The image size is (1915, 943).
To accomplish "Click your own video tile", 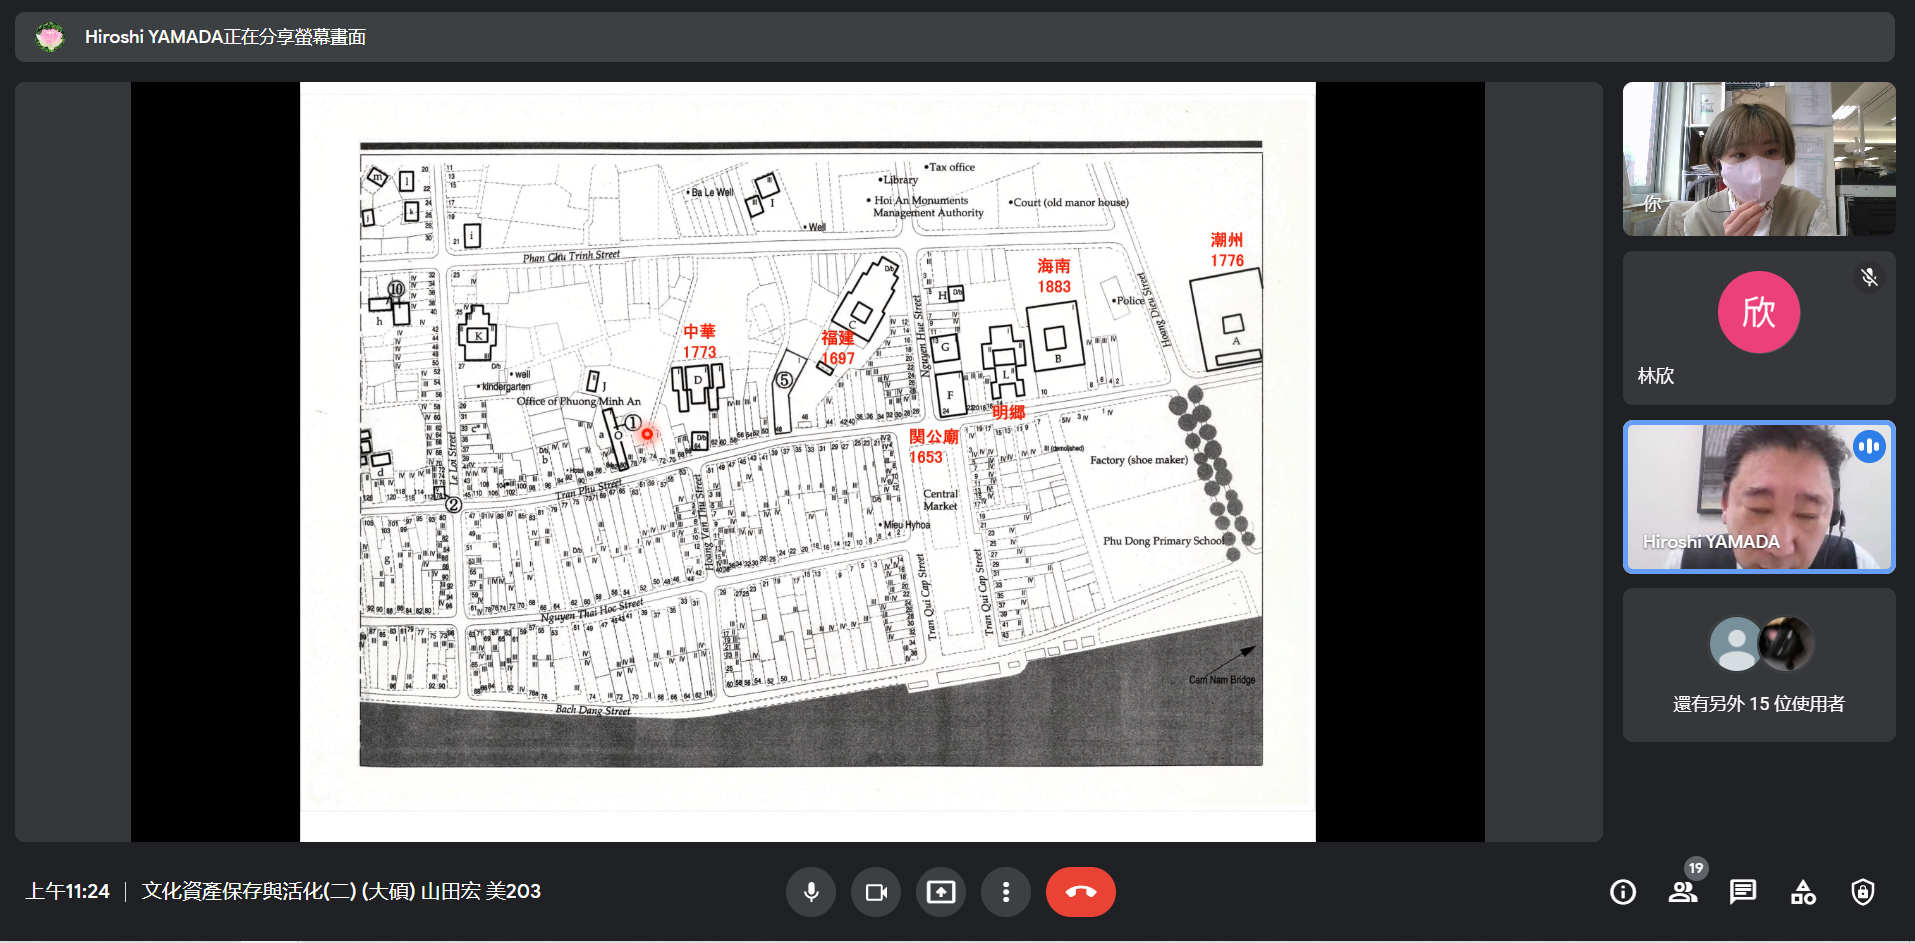I will coord(1758,159).
